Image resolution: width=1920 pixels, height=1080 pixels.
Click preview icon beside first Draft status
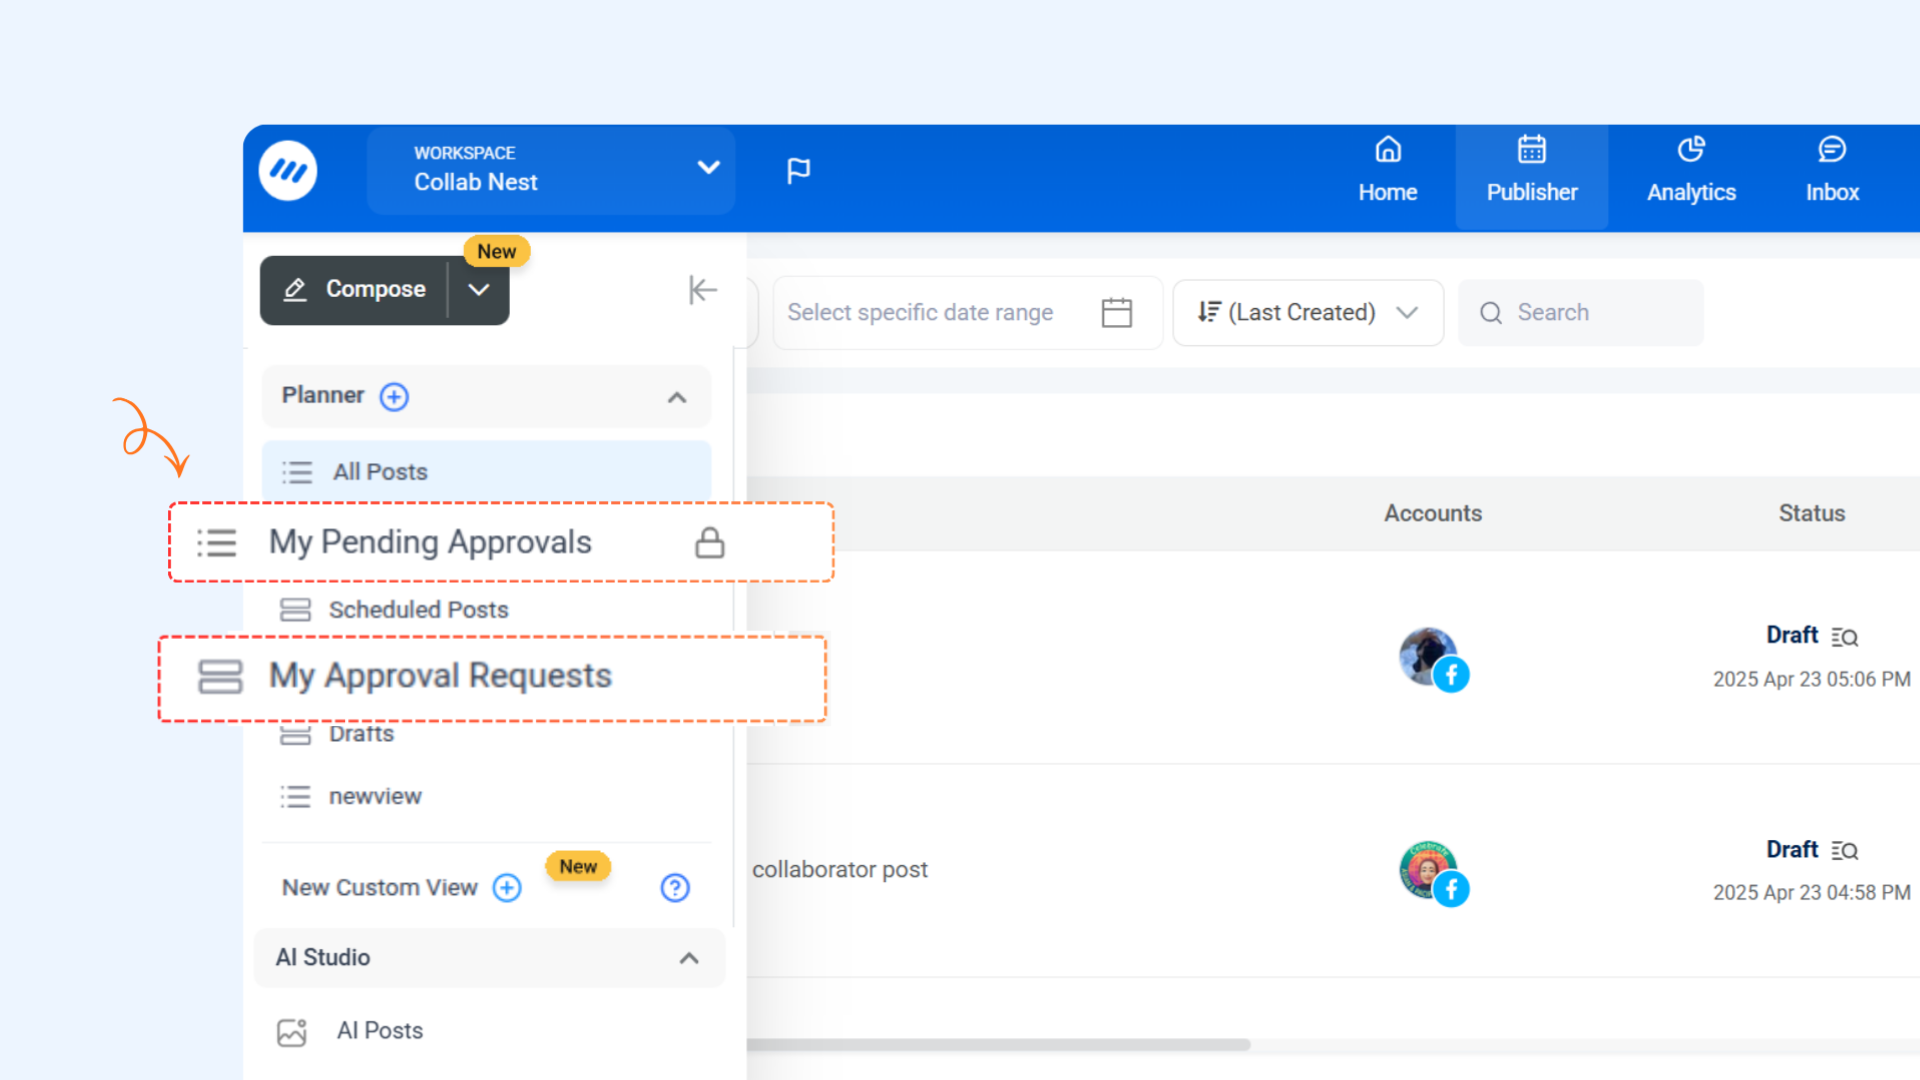coord(1845,637)
